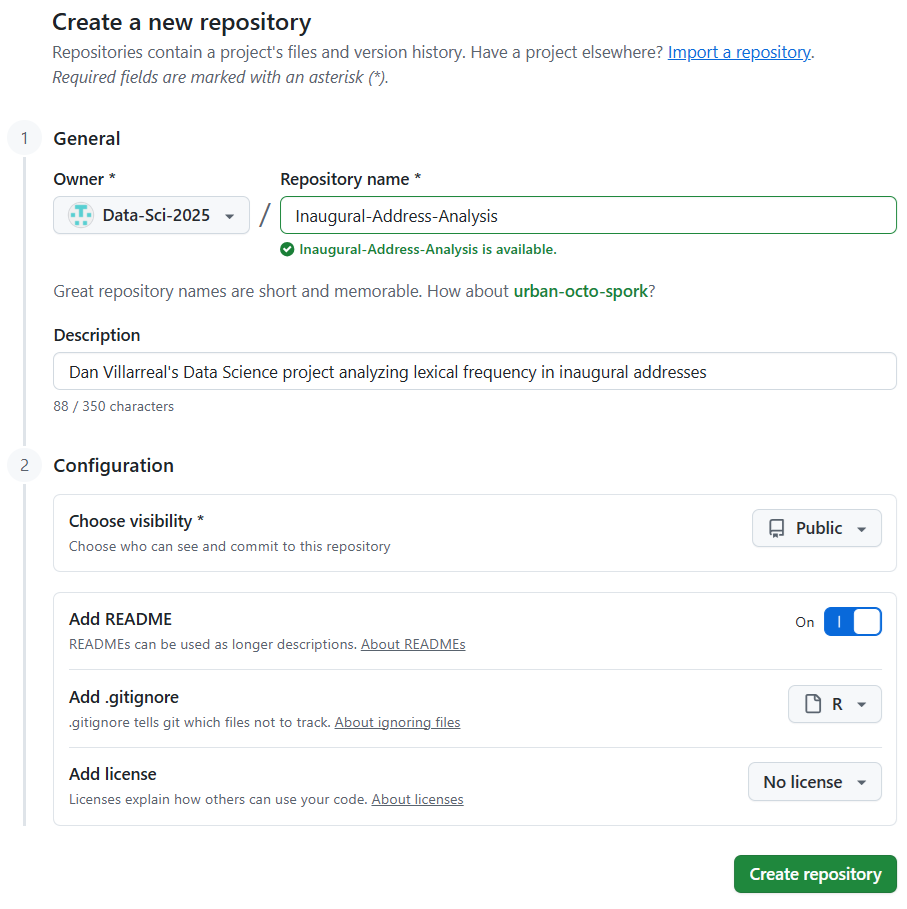Viewport: 907px width, 909px height.
Task: Expand the Public visibility dropdown
Action: 817,528
